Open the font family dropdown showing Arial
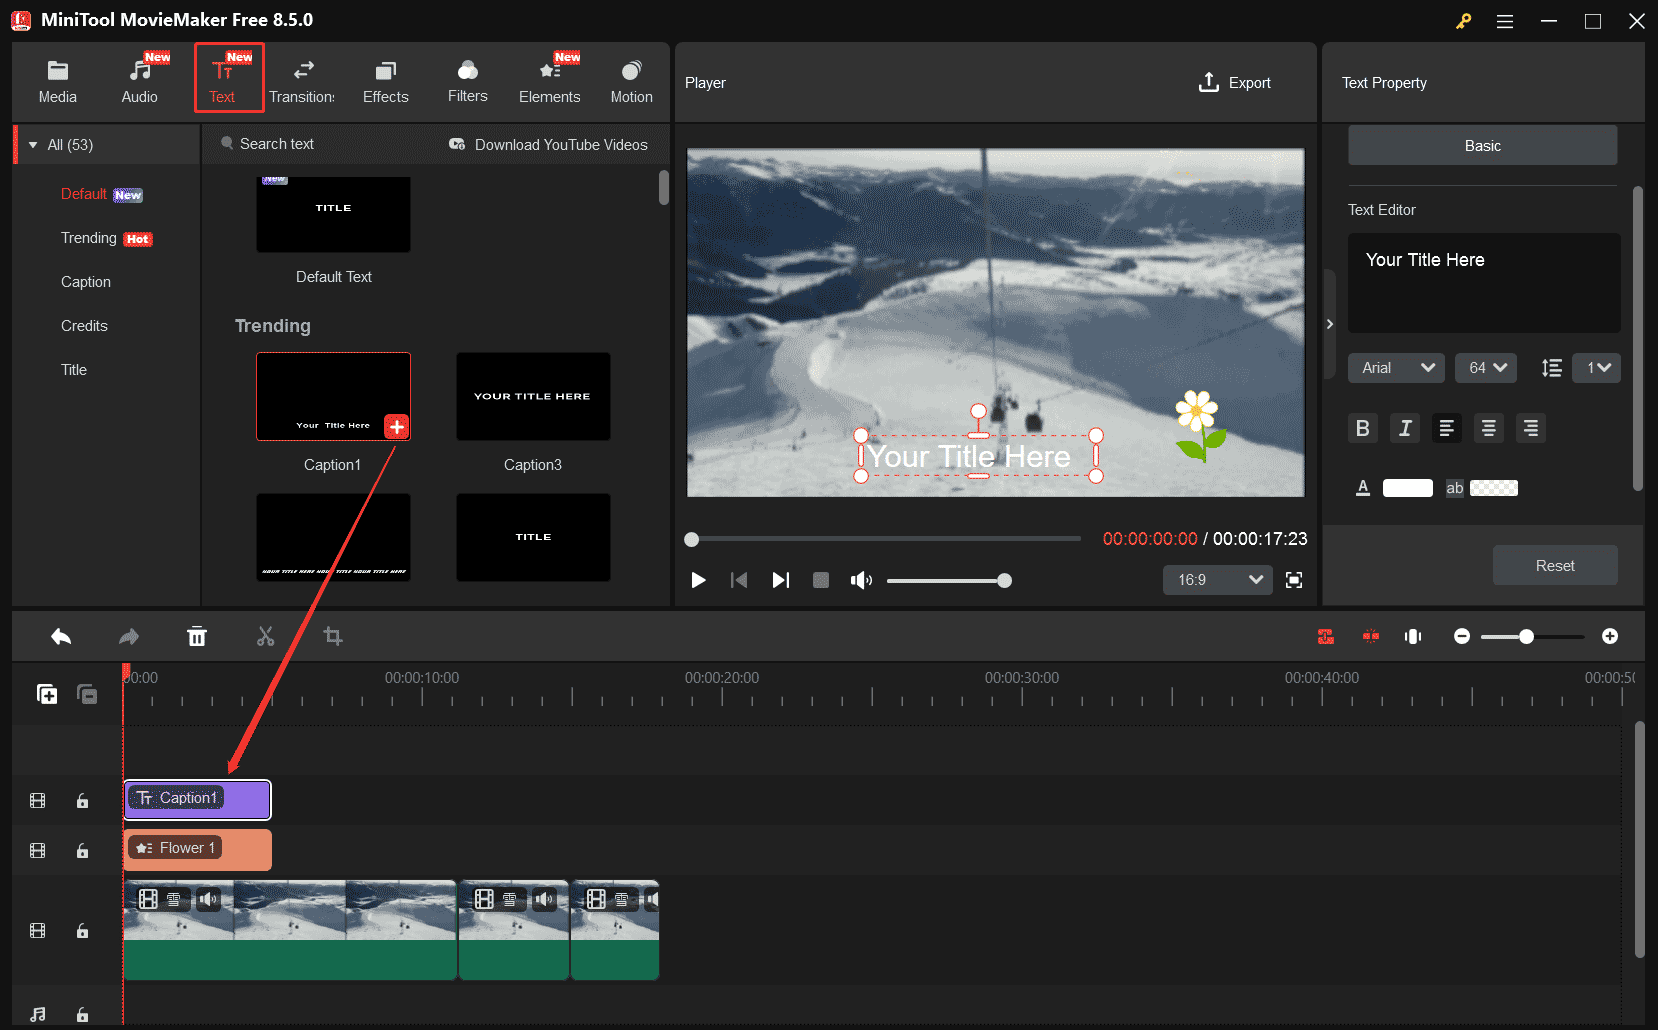This screenshot has height=1030, width=1658. pyautogui.click(x=1396, y=368)
